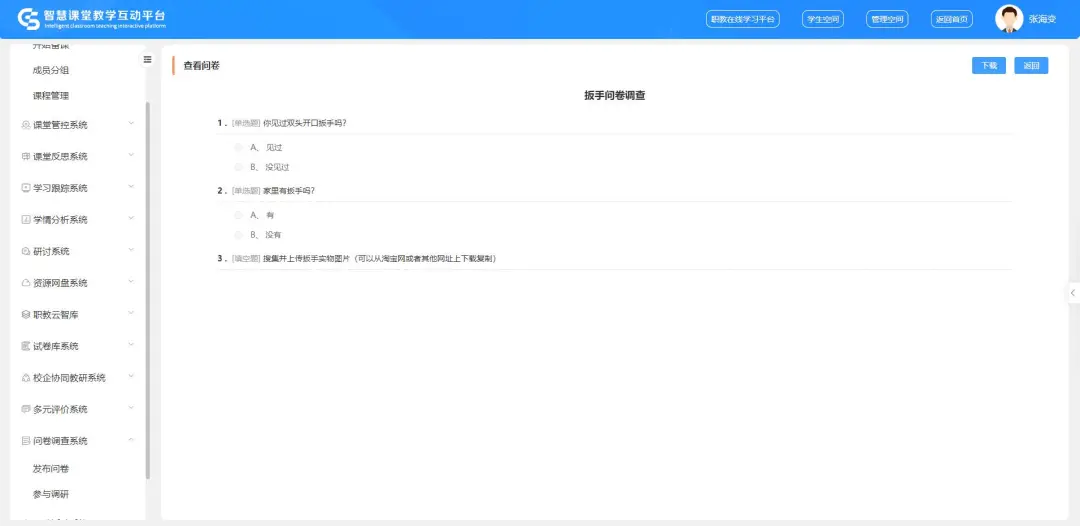The width and height of the screenshot is (1080, 526).
Task: Expand the 多元评价系统 chevron
Action: click(131, 409)
